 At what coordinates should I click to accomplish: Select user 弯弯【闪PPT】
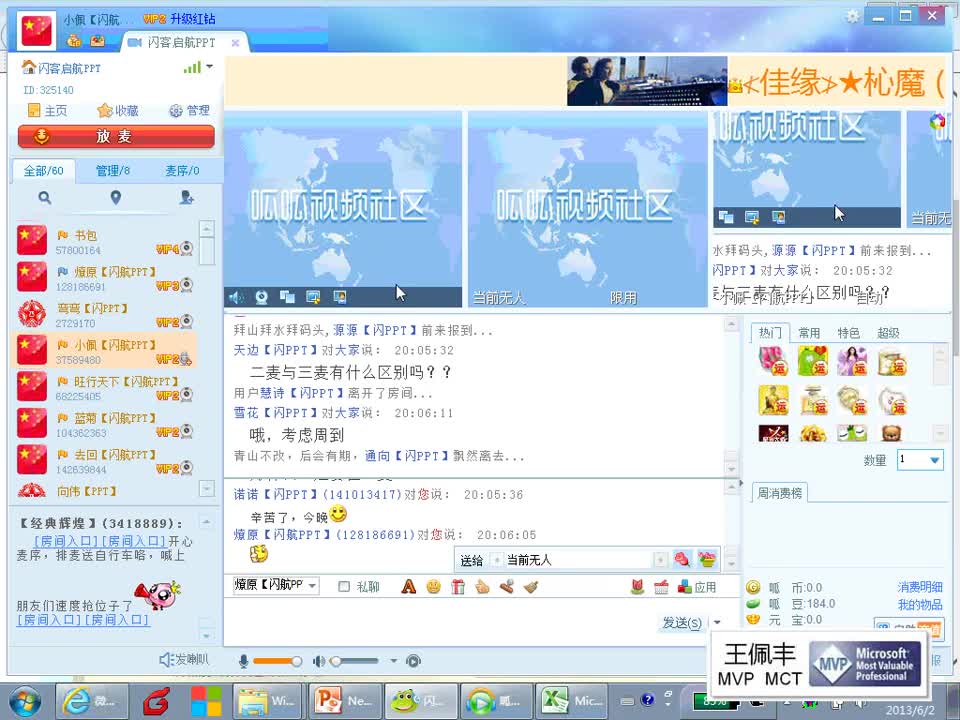[x=105, y=314]
